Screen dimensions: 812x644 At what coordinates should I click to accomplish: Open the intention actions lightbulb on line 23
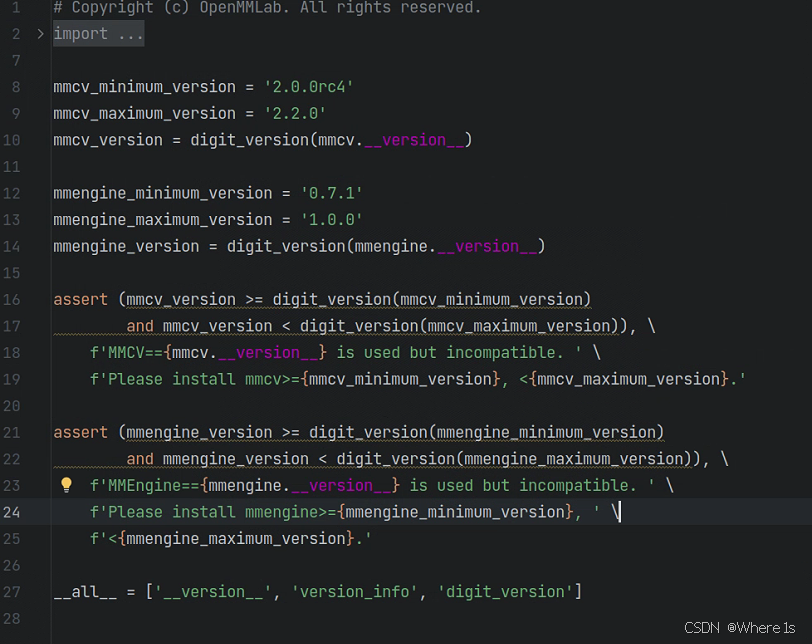[x=66, y=484]
